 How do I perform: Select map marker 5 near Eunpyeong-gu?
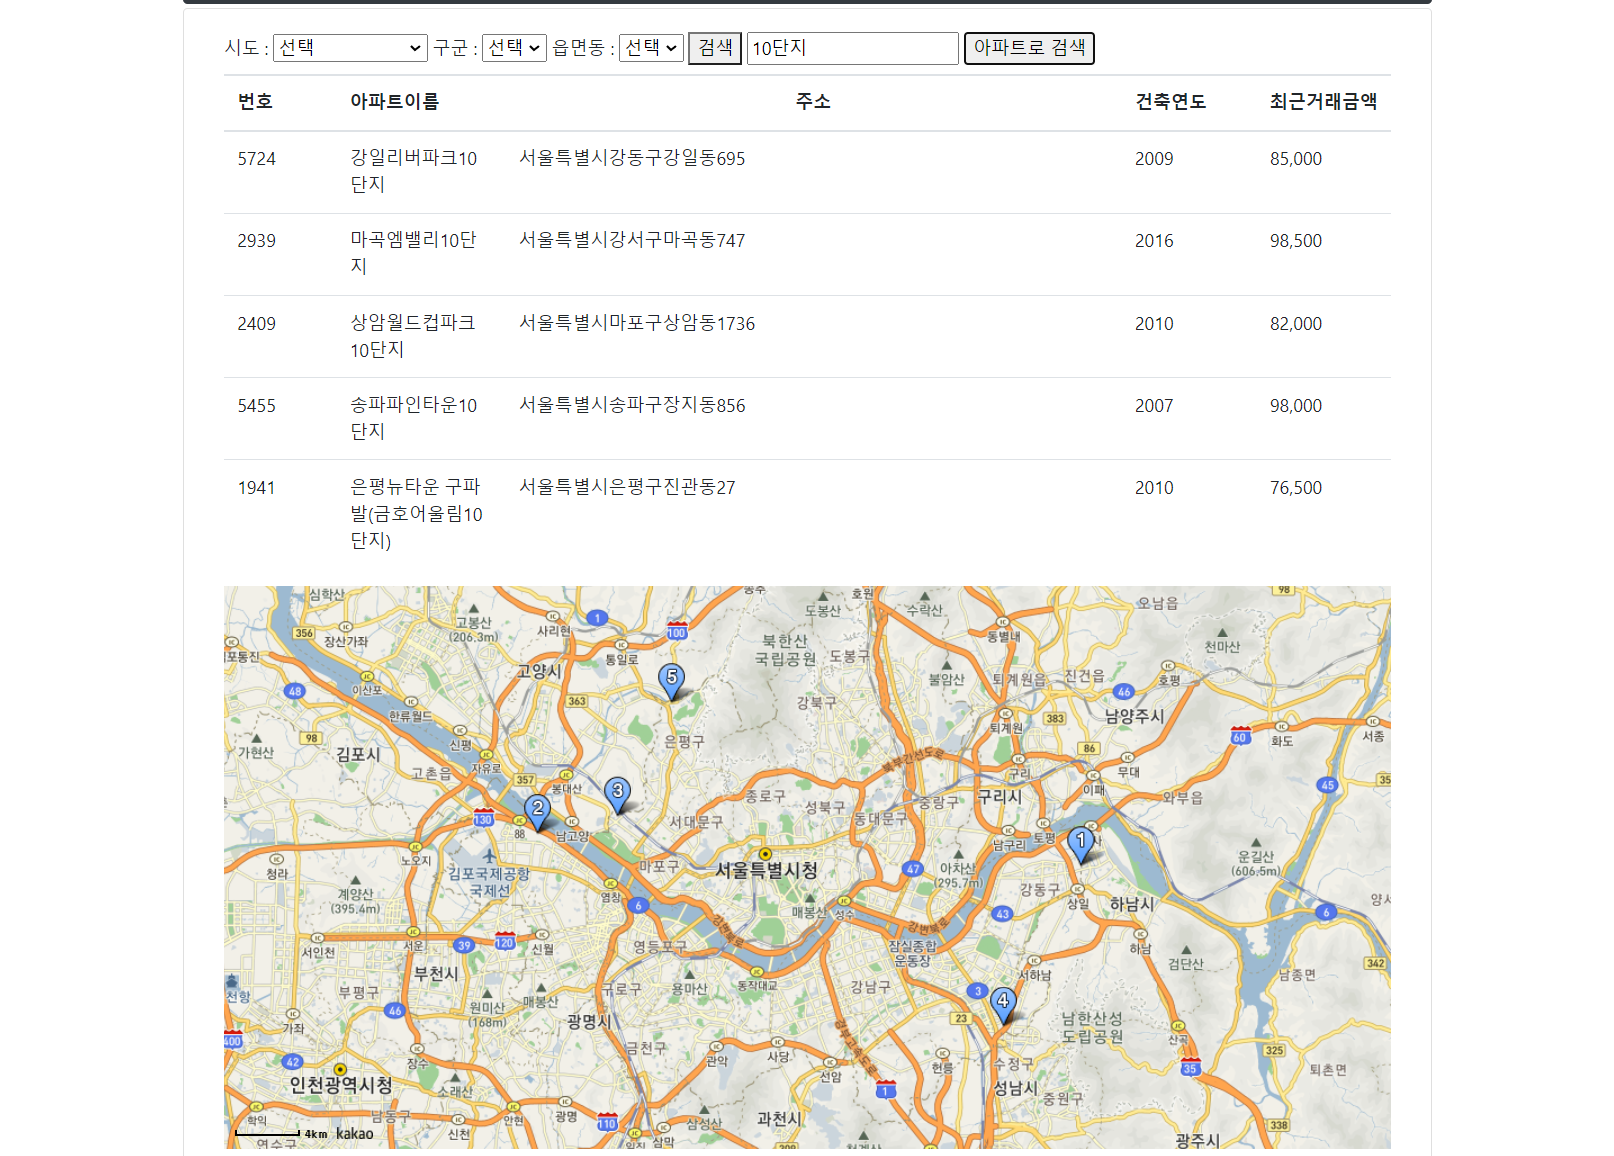671,677
